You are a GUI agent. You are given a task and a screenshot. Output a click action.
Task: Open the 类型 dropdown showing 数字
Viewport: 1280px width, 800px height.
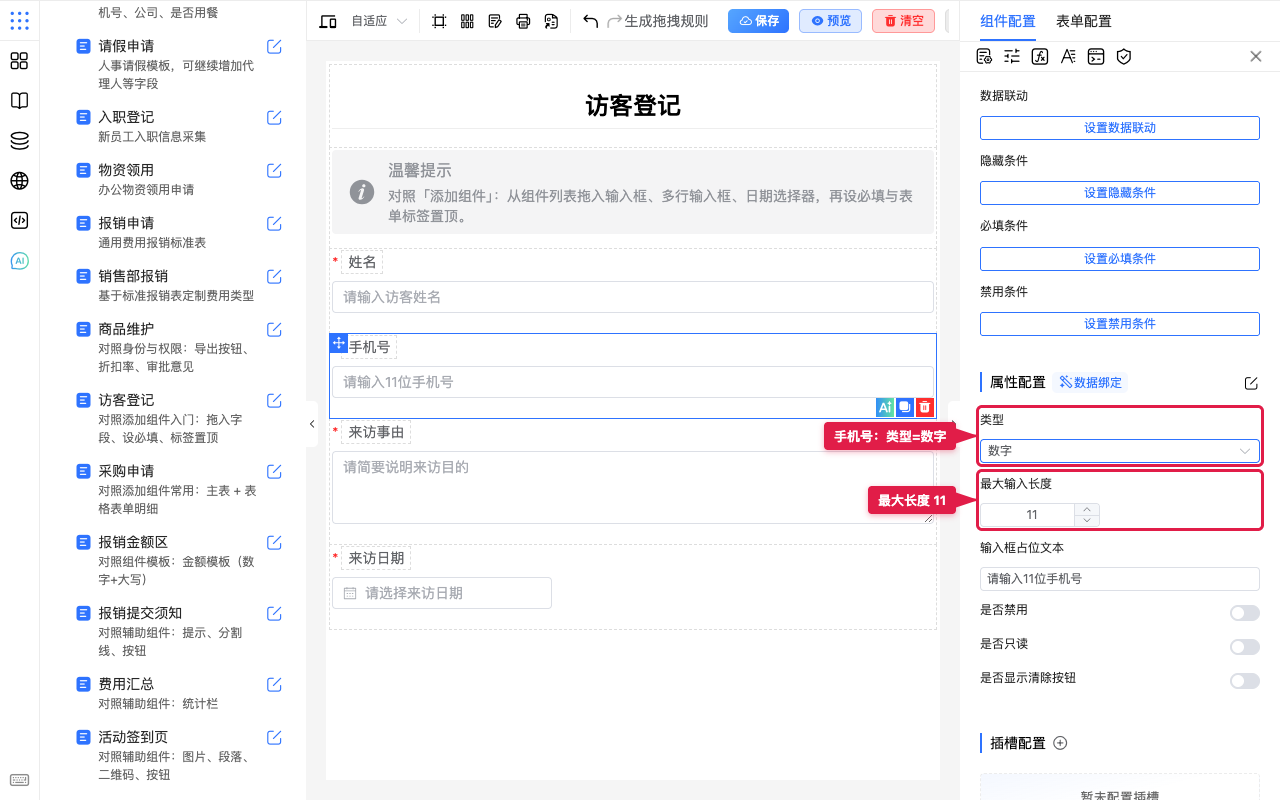pos(1119,451)
